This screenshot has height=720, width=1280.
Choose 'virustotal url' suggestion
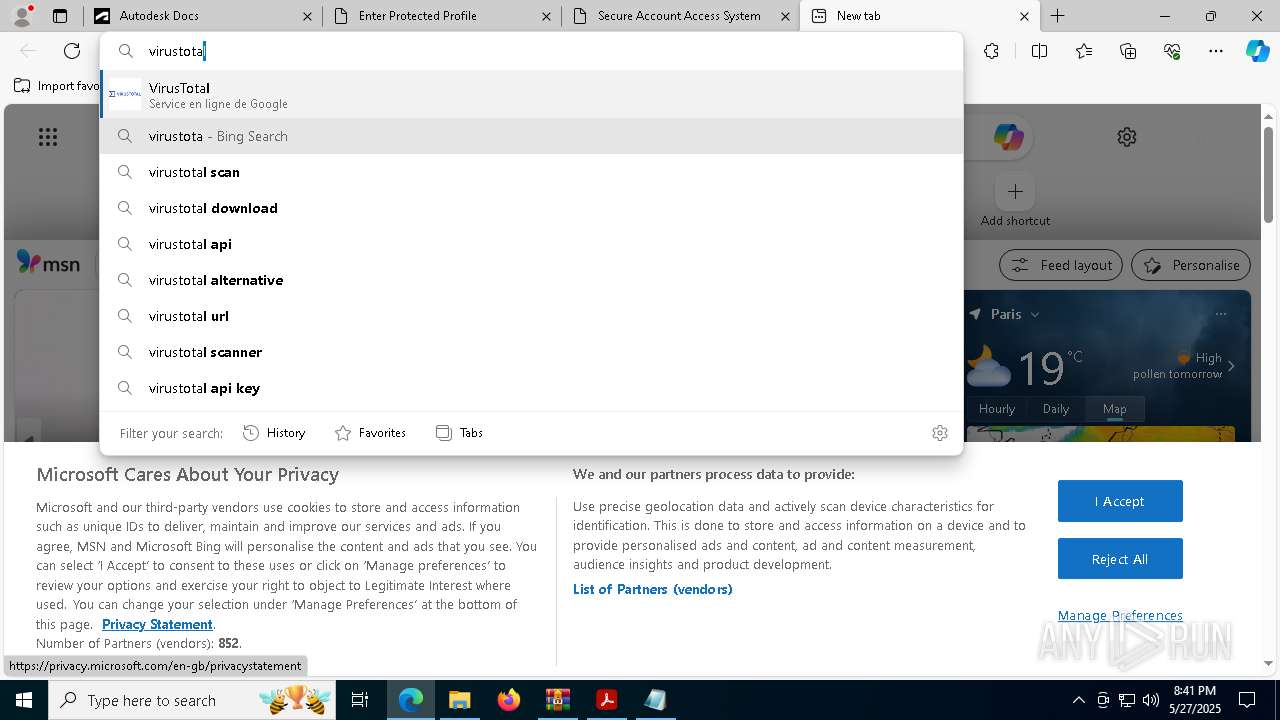531,316
